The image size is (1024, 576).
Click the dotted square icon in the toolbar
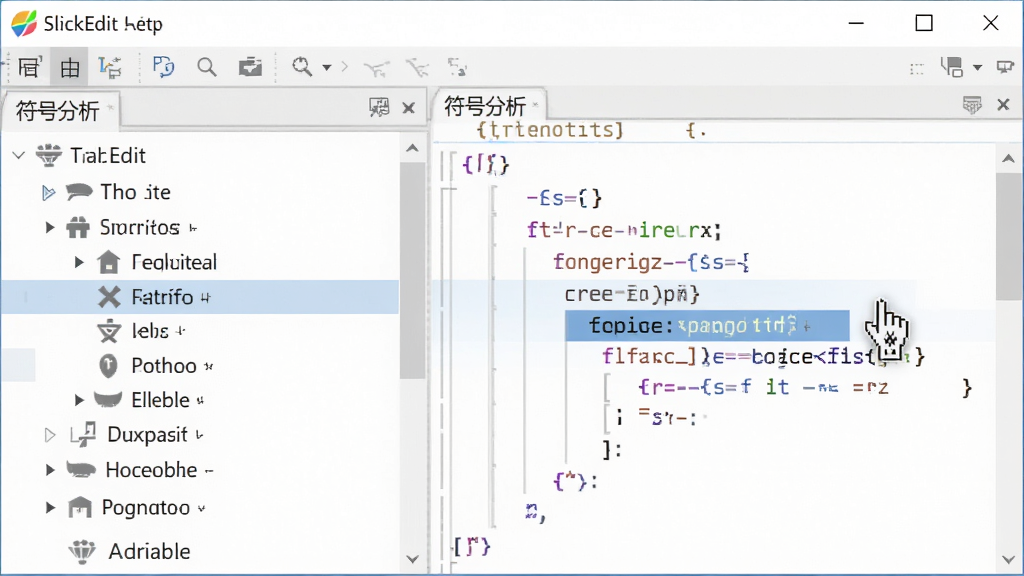coord(917,68)
